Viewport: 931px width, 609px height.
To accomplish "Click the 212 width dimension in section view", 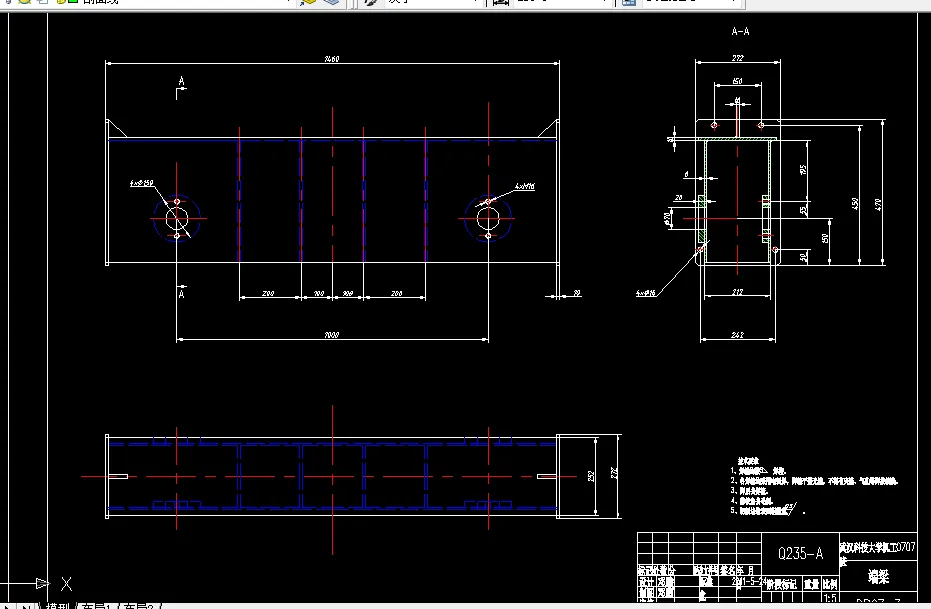I will tap(737, 292).
